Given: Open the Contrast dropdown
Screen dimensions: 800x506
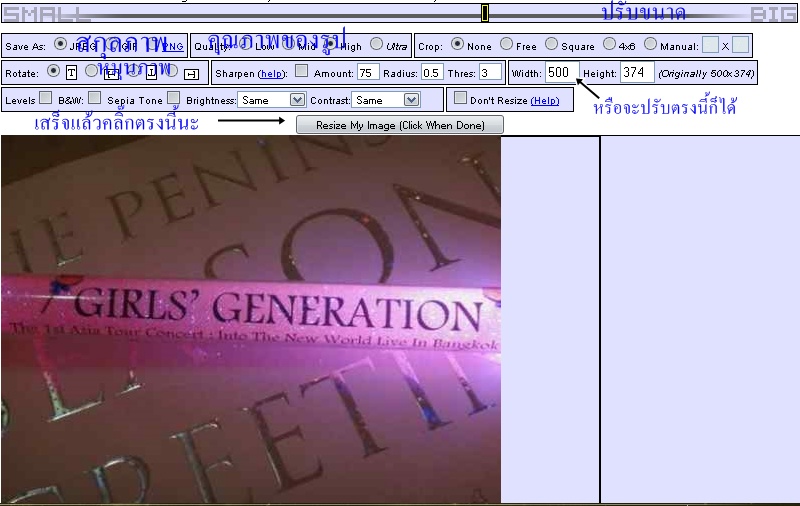Looking at the screenshot, I should pyautogui.click(x=385, y=100).
